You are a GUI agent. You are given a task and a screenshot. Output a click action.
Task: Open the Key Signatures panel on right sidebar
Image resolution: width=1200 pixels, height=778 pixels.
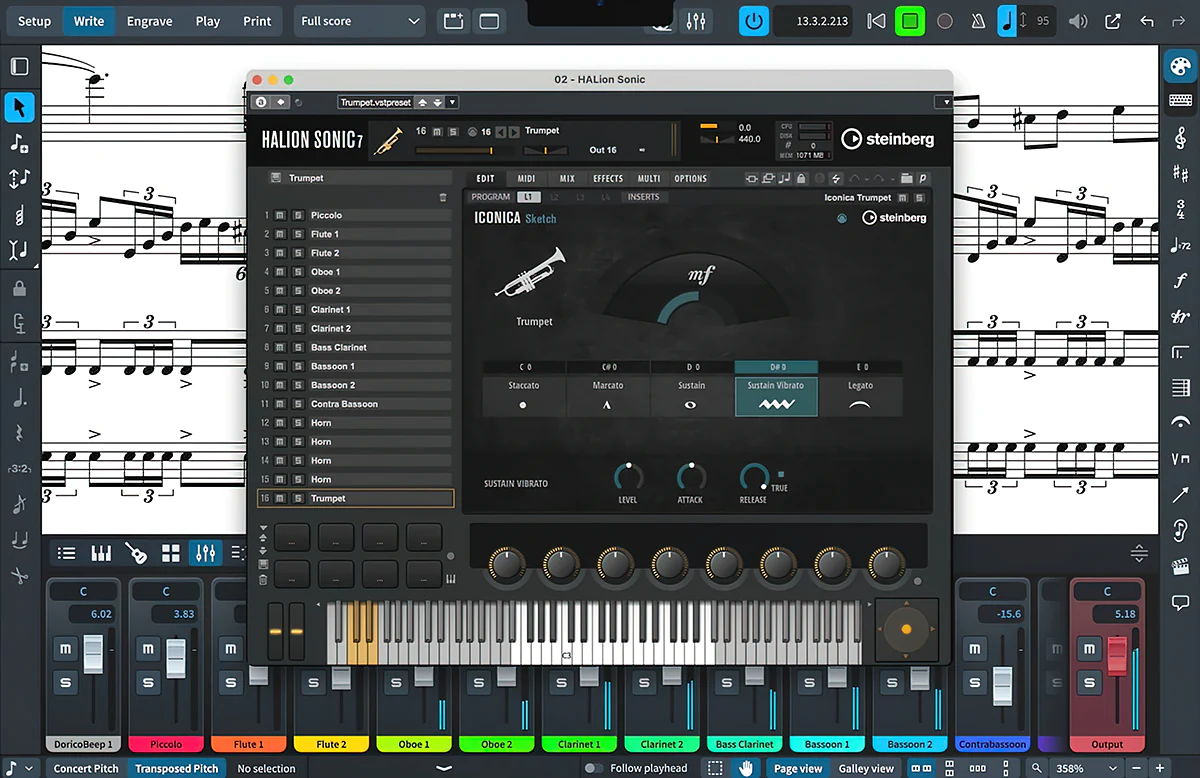click(x=1180, y=173)
